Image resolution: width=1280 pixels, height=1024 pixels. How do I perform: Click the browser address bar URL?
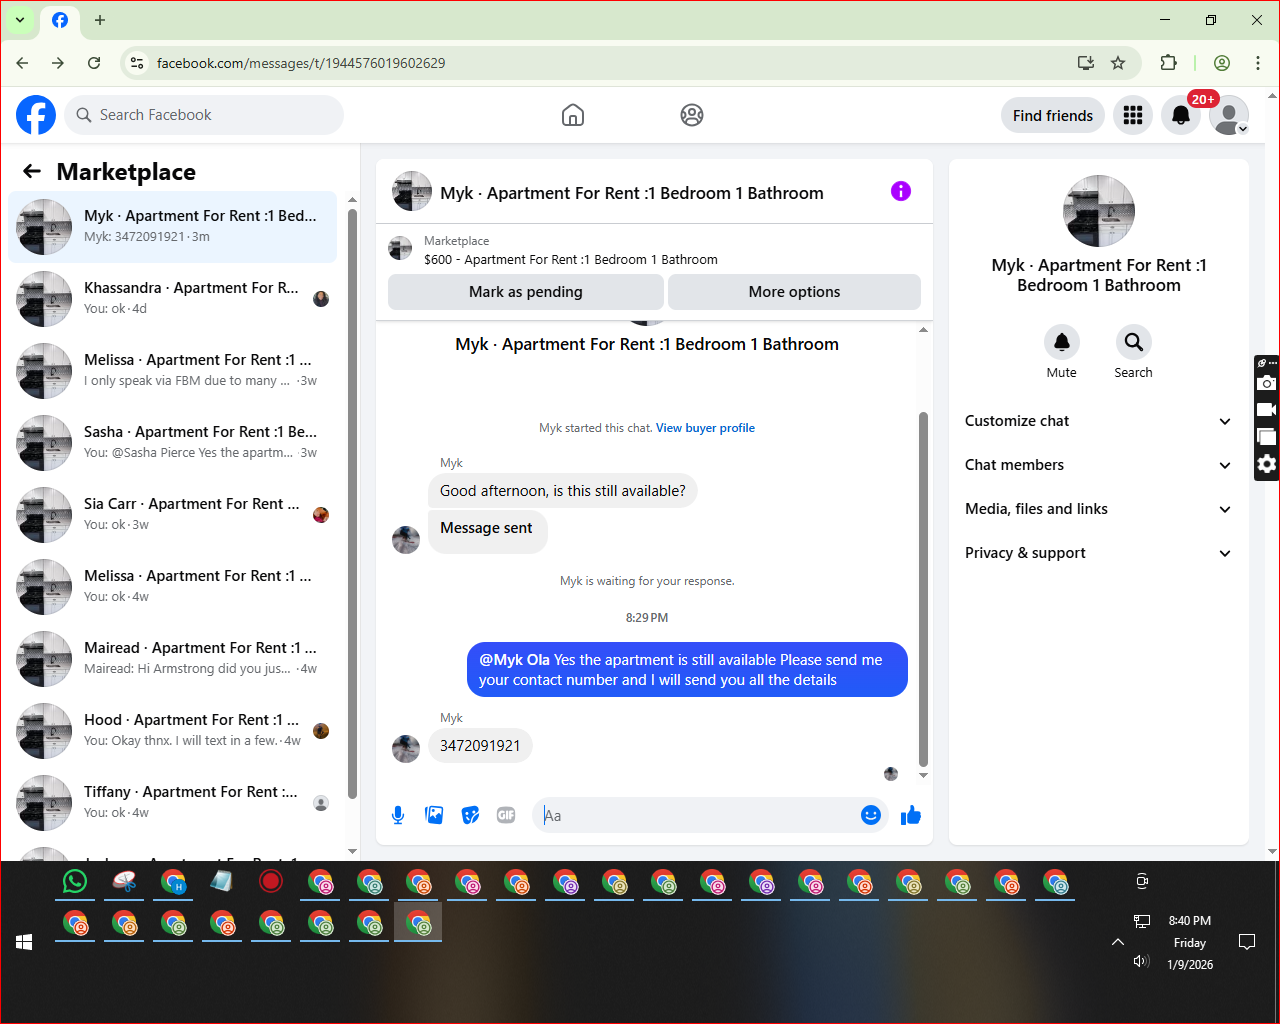pos(301,63)
